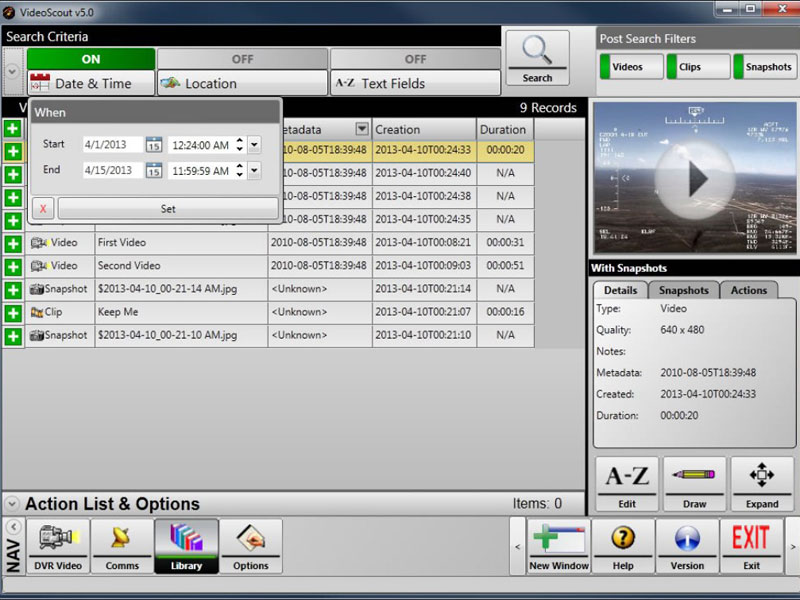Click the Date & Time calendar icon

pos(40,83)
